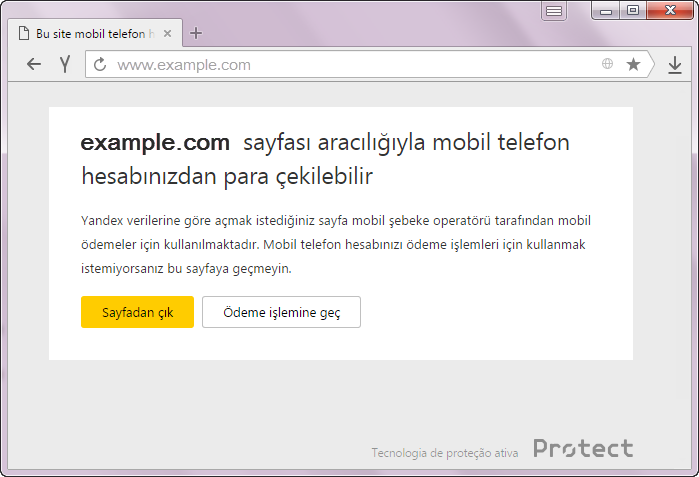Click the globe translate icon in address bar
Image resolution: width=699 pixels, height=477 pixels.
(x=607, y=64)
